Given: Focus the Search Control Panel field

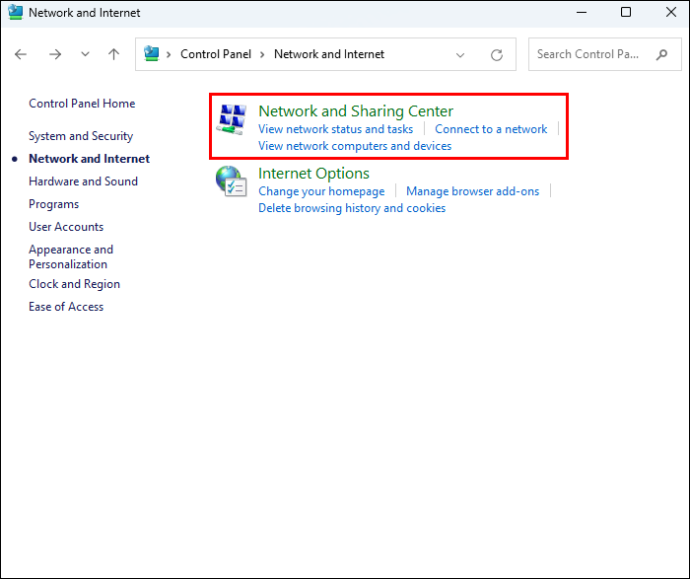Looking at the screenshot, I should click(x=605, y=54).
